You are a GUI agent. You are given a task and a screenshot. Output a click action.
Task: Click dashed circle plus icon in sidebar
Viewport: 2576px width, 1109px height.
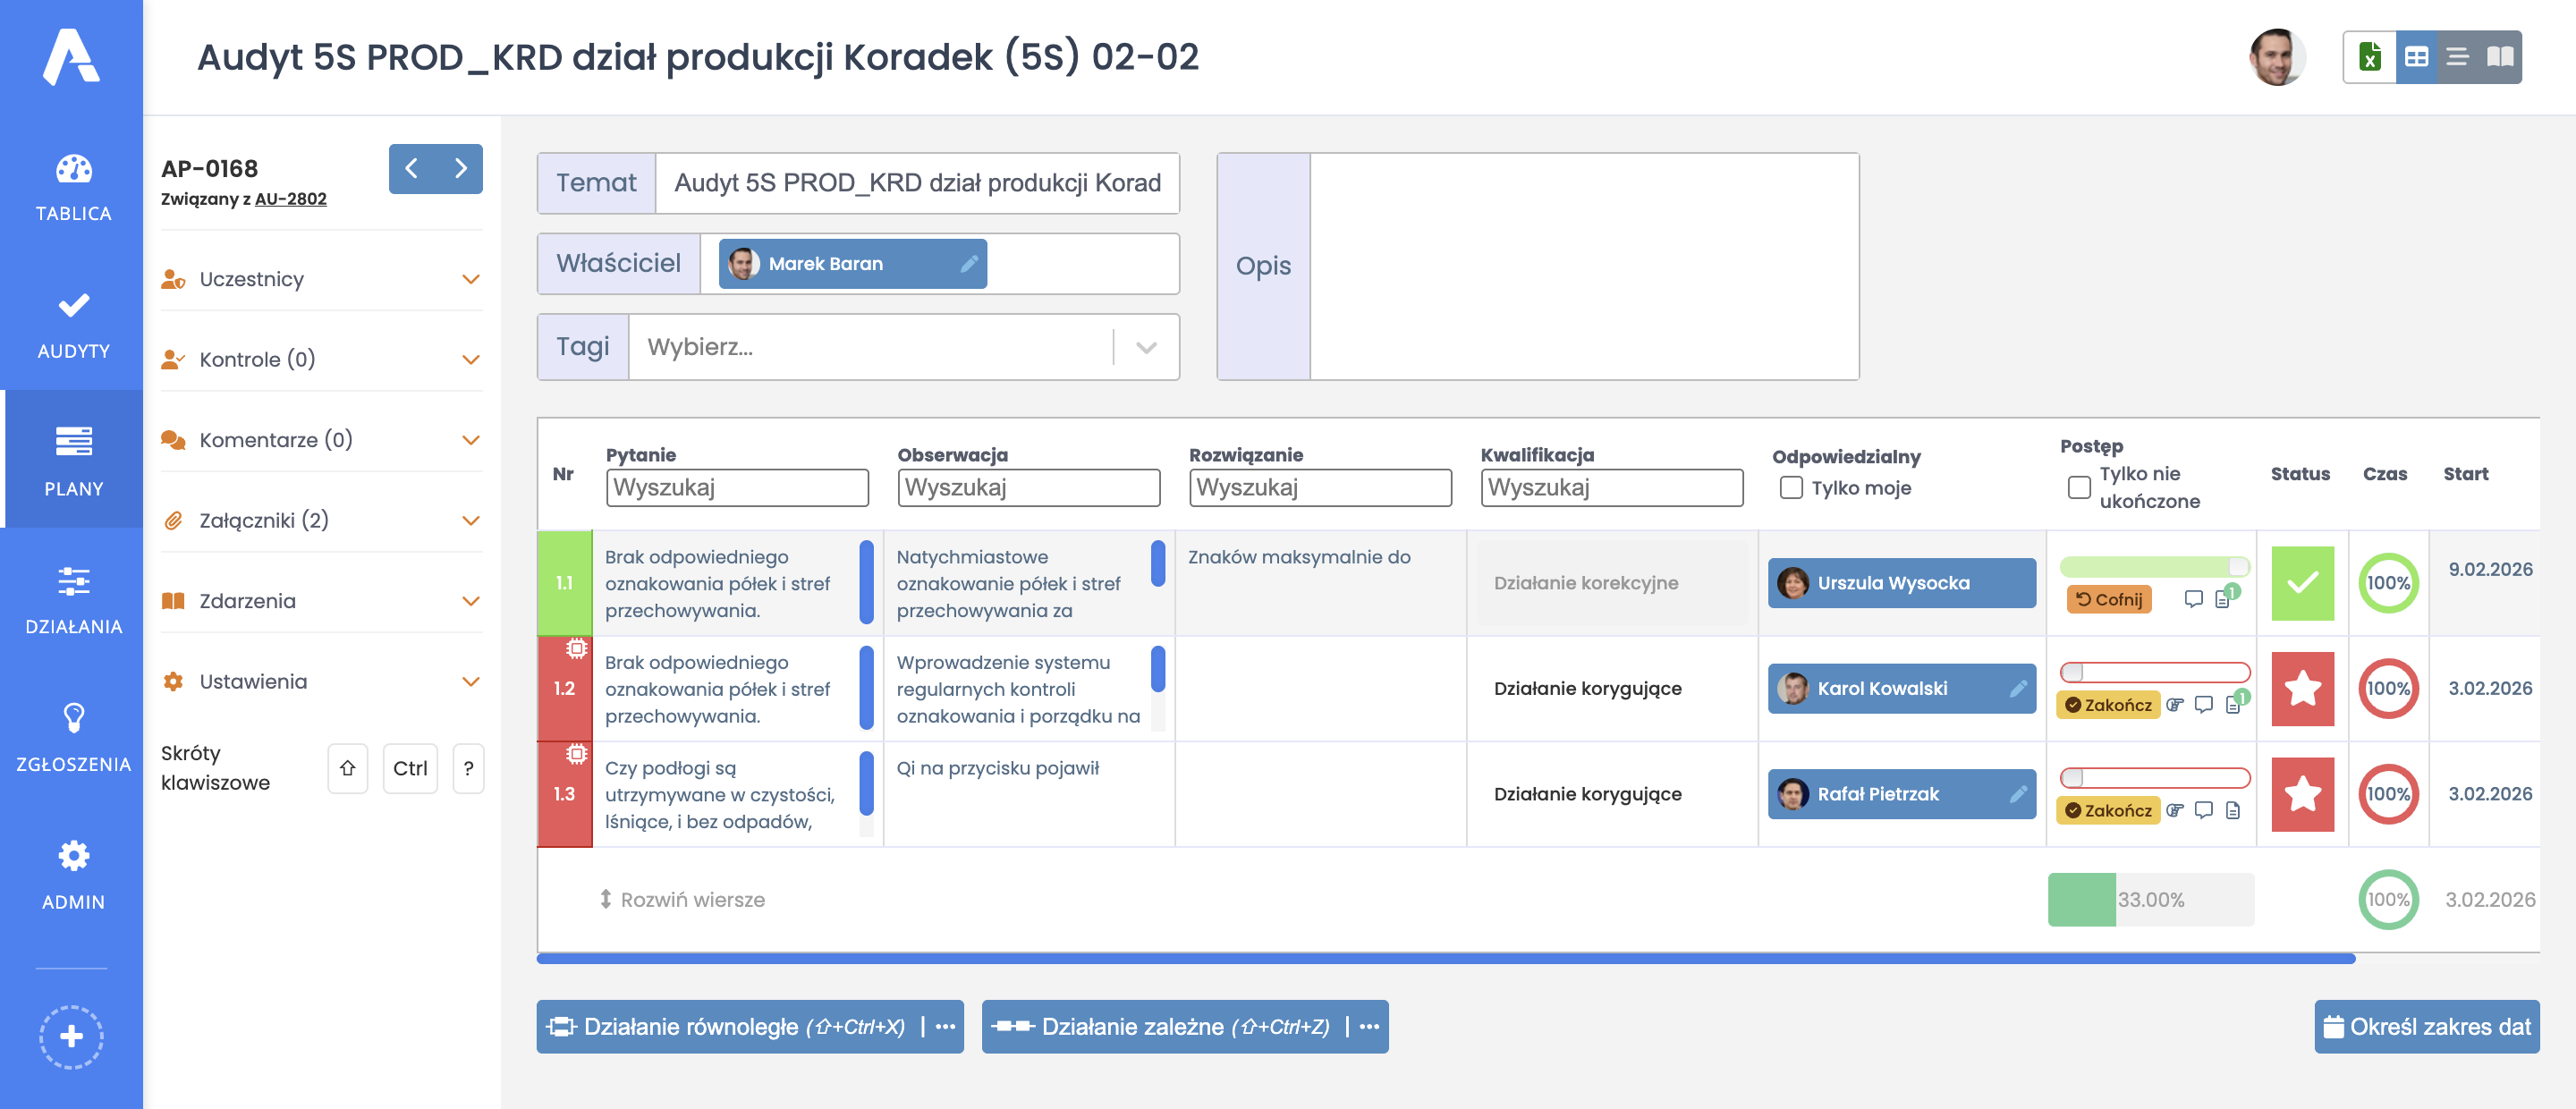point(71,1036)
